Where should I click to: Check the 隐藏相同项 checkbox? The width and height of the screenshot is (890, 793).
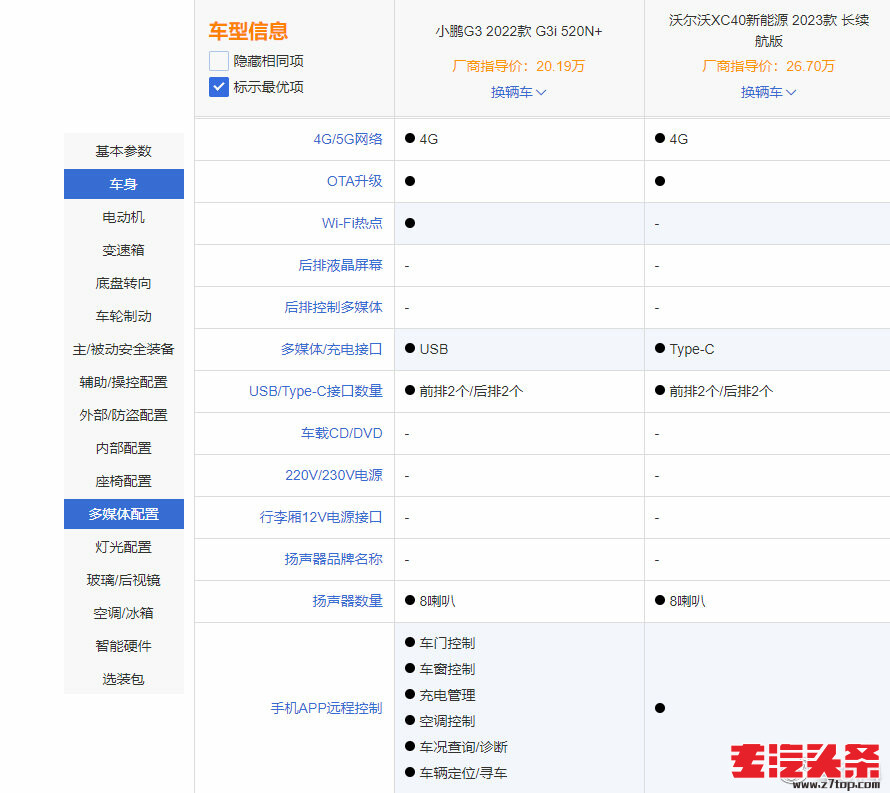click(x=219, y=61)
